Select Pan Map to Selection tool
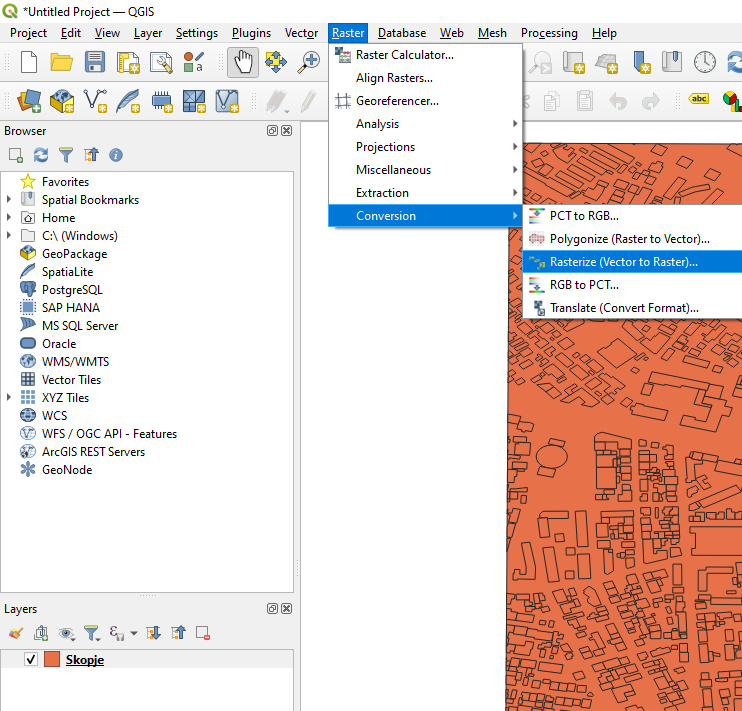This screenshot has height=711, width=742. [x=276, y=62]
